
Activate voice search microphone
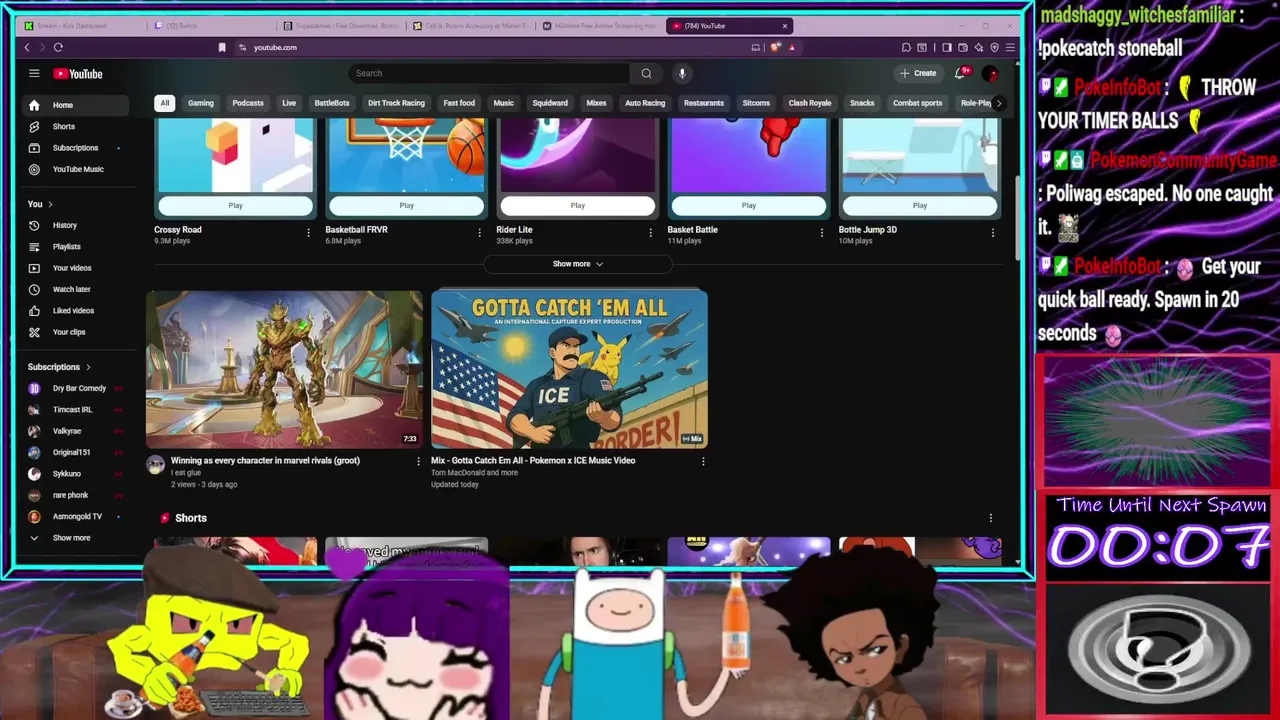682,73
